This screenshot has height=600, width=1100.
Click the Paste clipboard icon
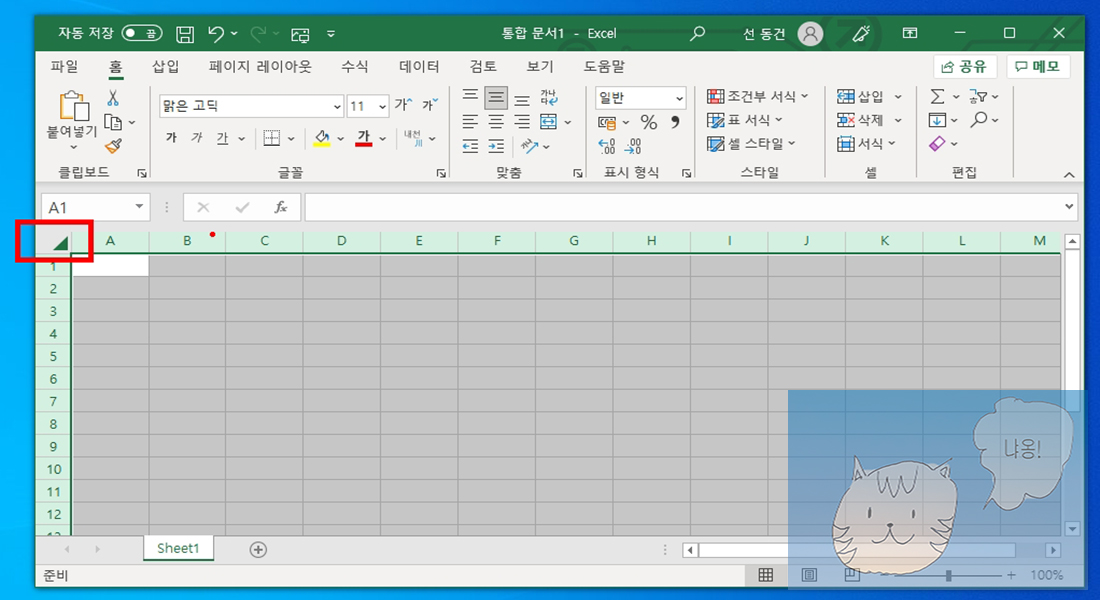[x=74, y=106]
